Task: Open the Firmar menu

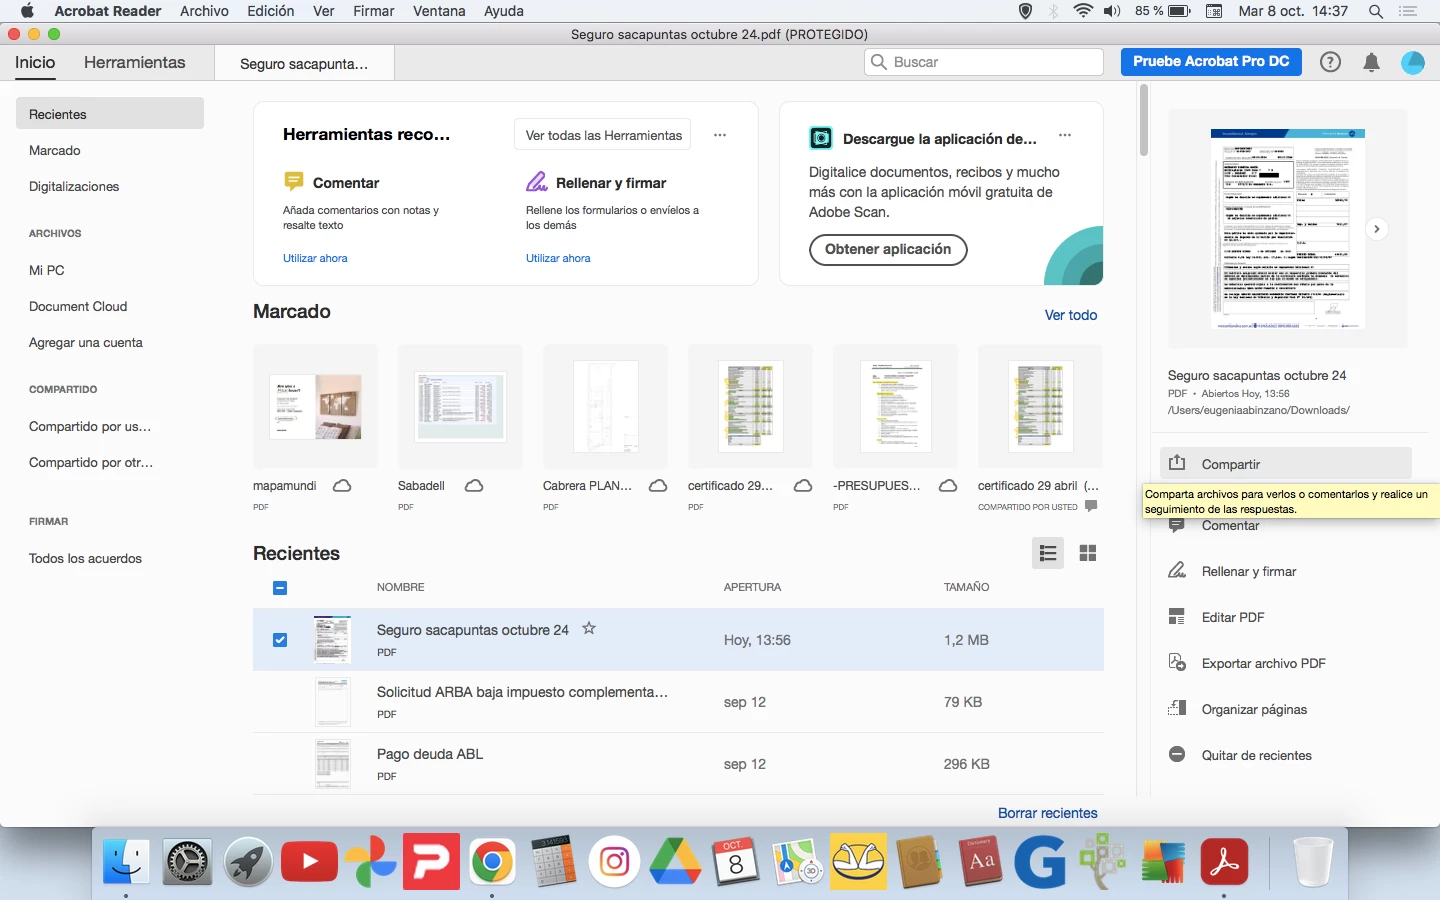Action: [x=374, y=11]
